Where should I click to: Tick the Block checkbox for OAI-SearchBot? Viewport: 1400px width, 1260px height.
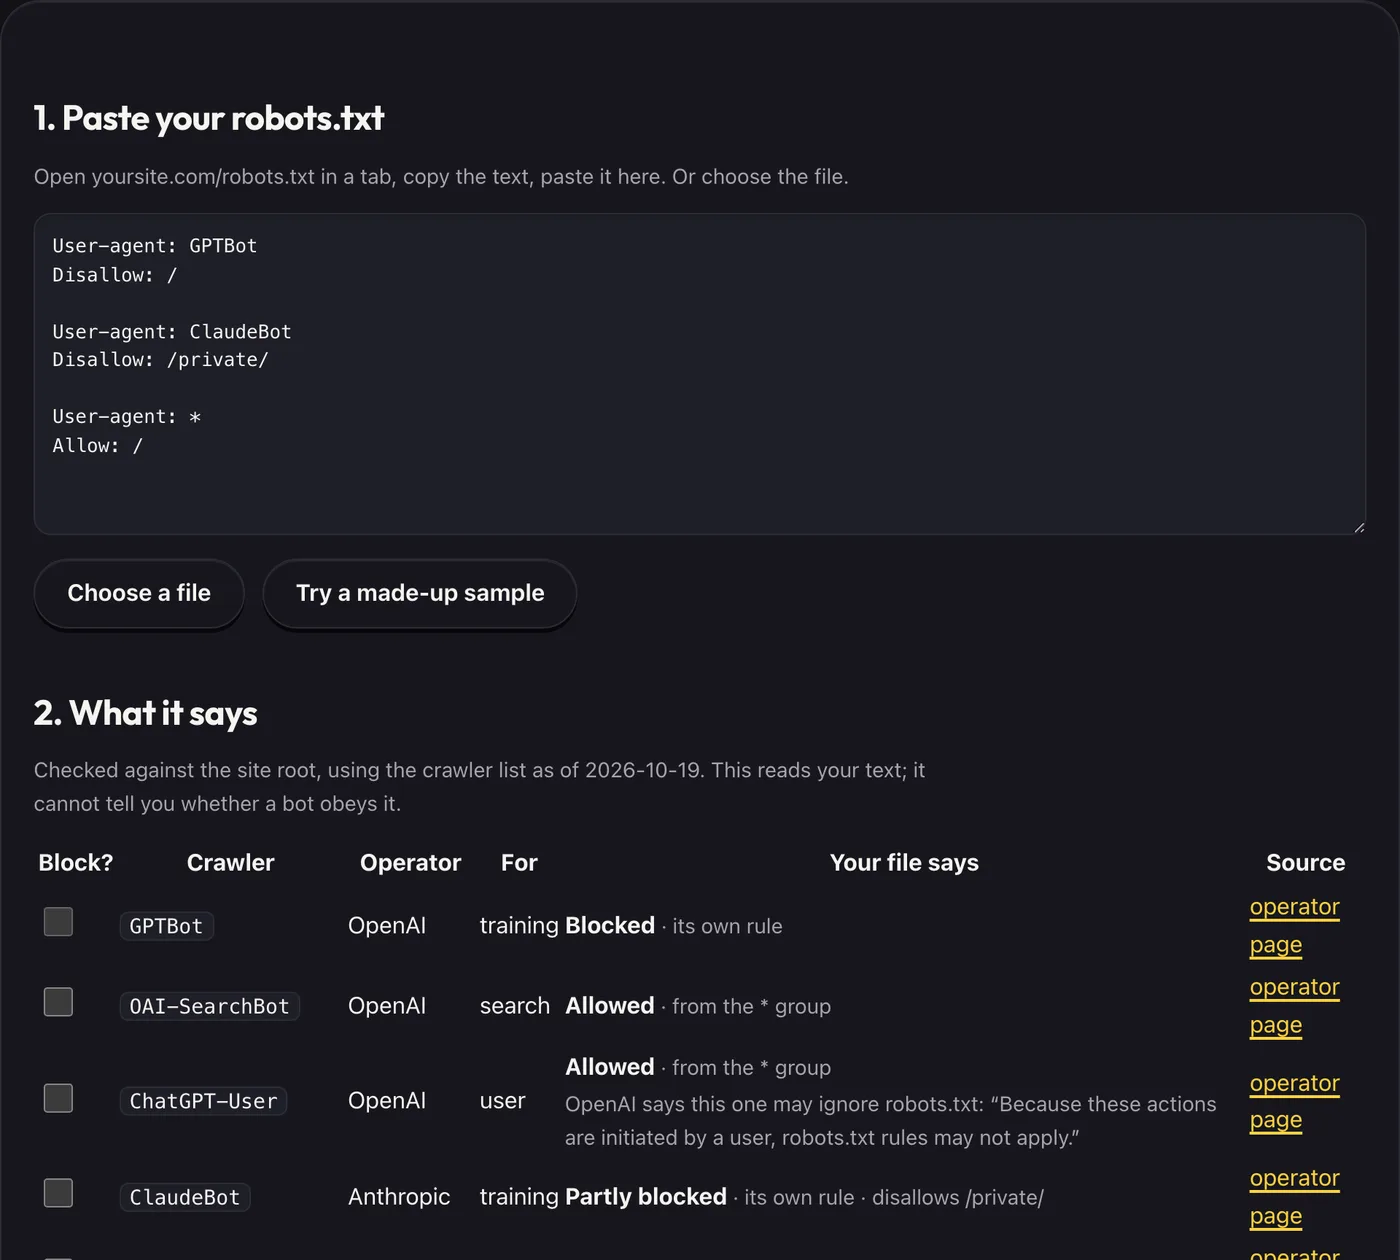click(58, 1001)
